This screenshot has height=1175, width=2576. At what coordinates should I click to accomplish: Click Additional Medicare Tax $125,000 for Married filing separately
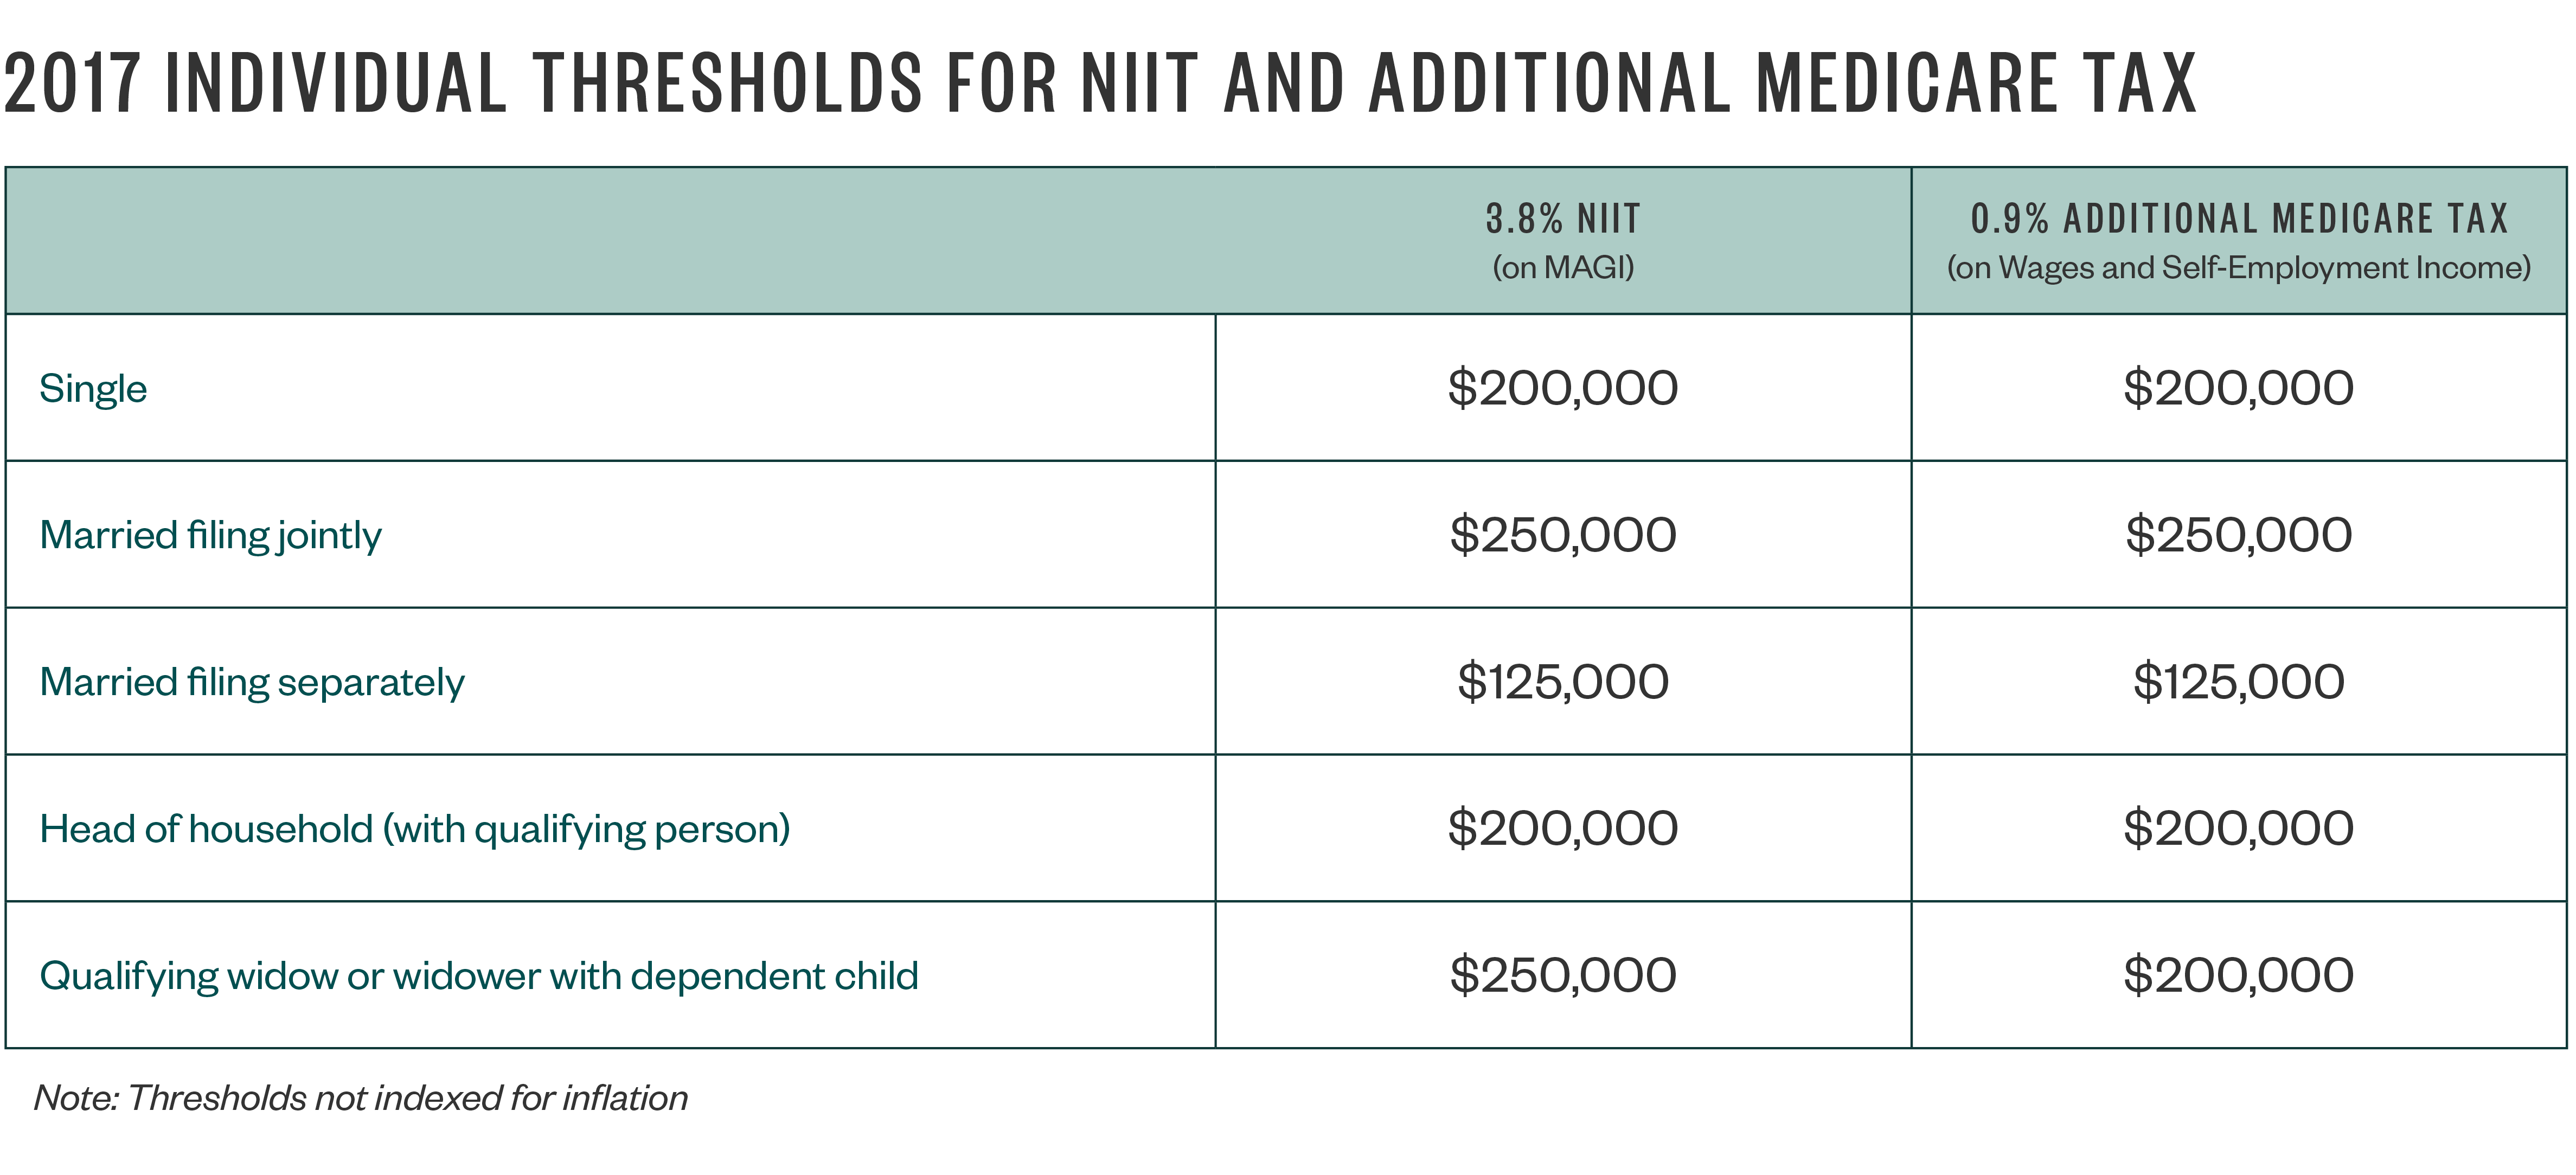point(2238,682)
